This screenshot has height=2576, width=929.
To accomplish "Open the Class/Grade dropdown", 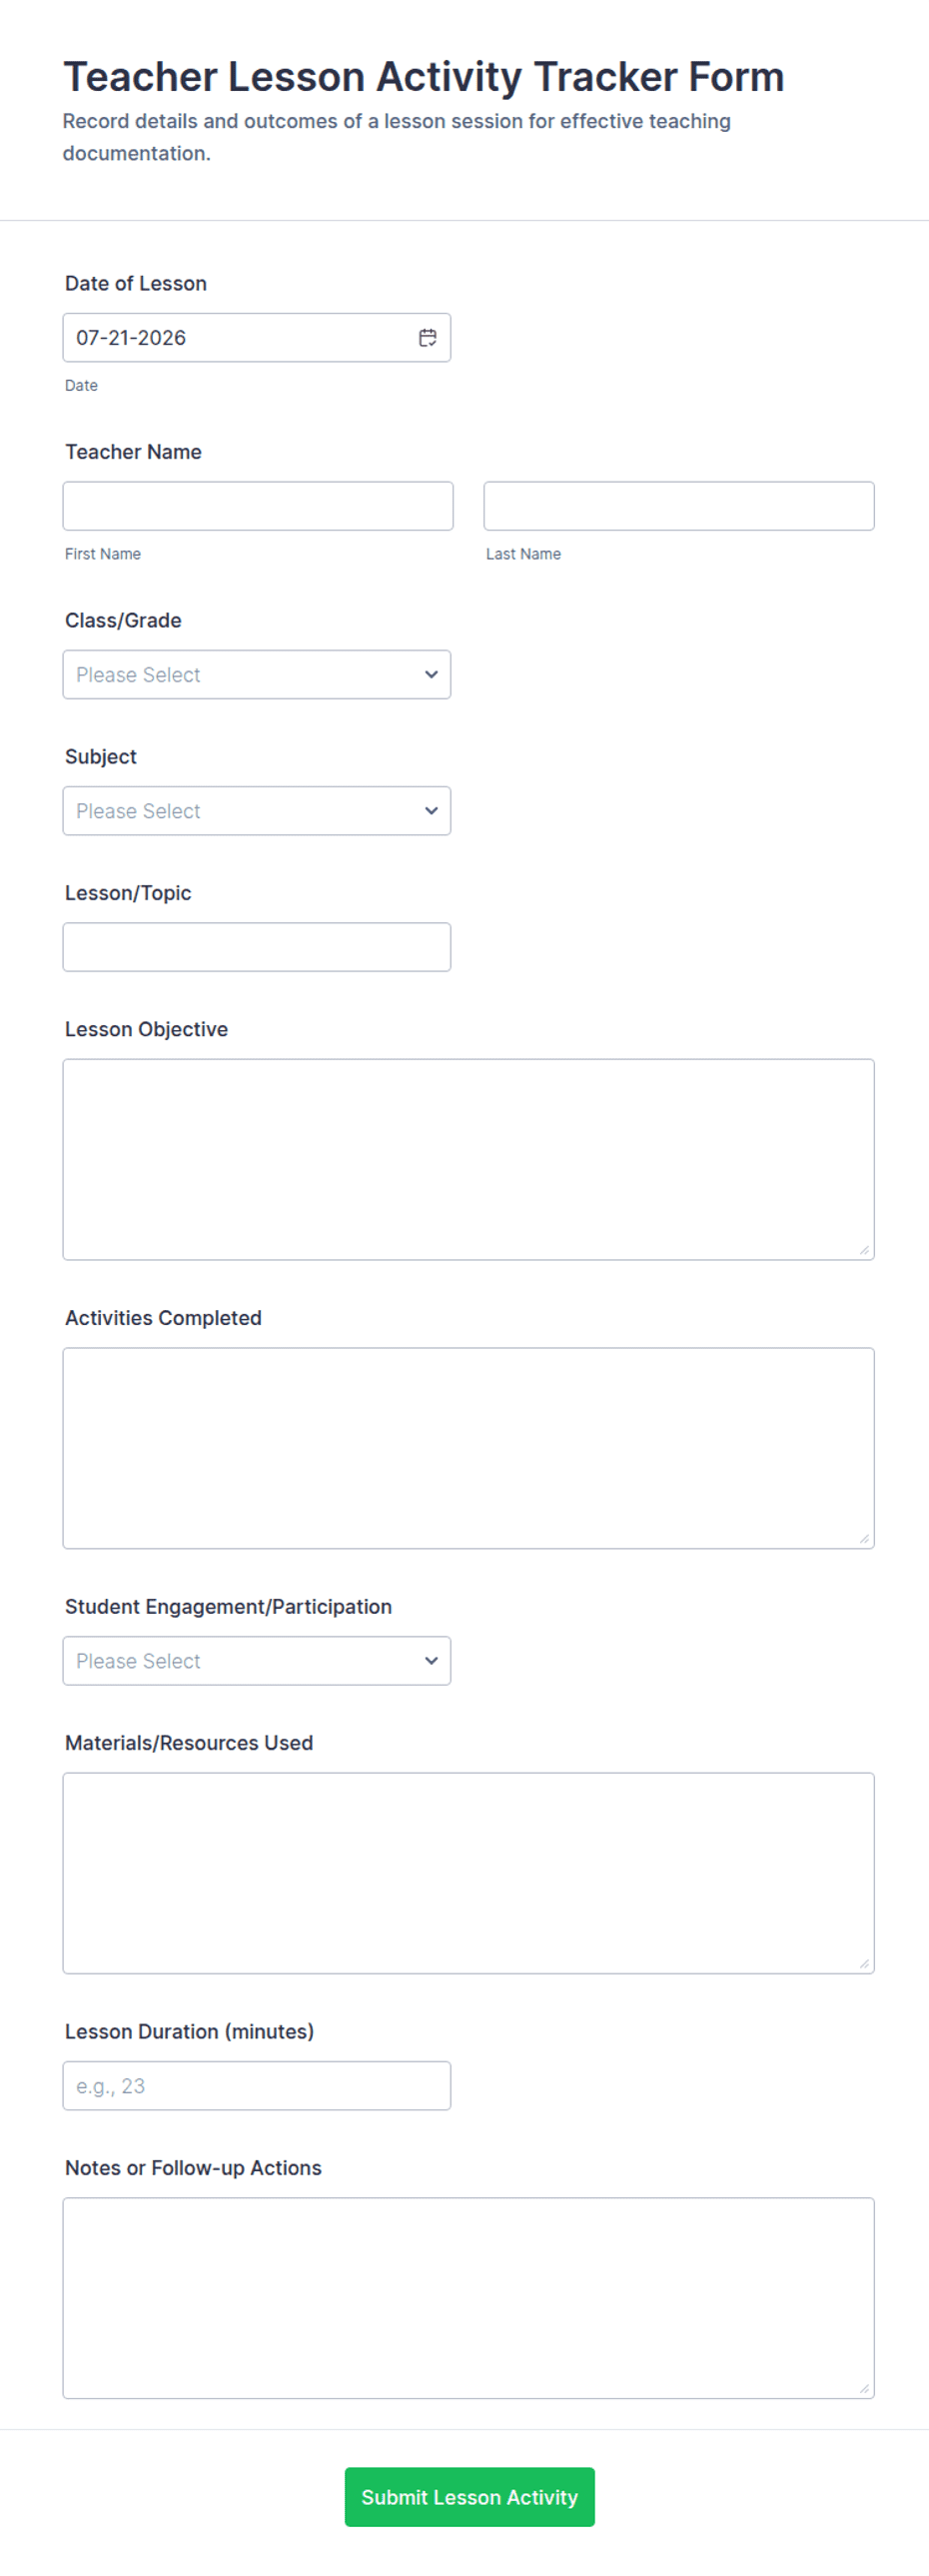I will coord(256,674).
